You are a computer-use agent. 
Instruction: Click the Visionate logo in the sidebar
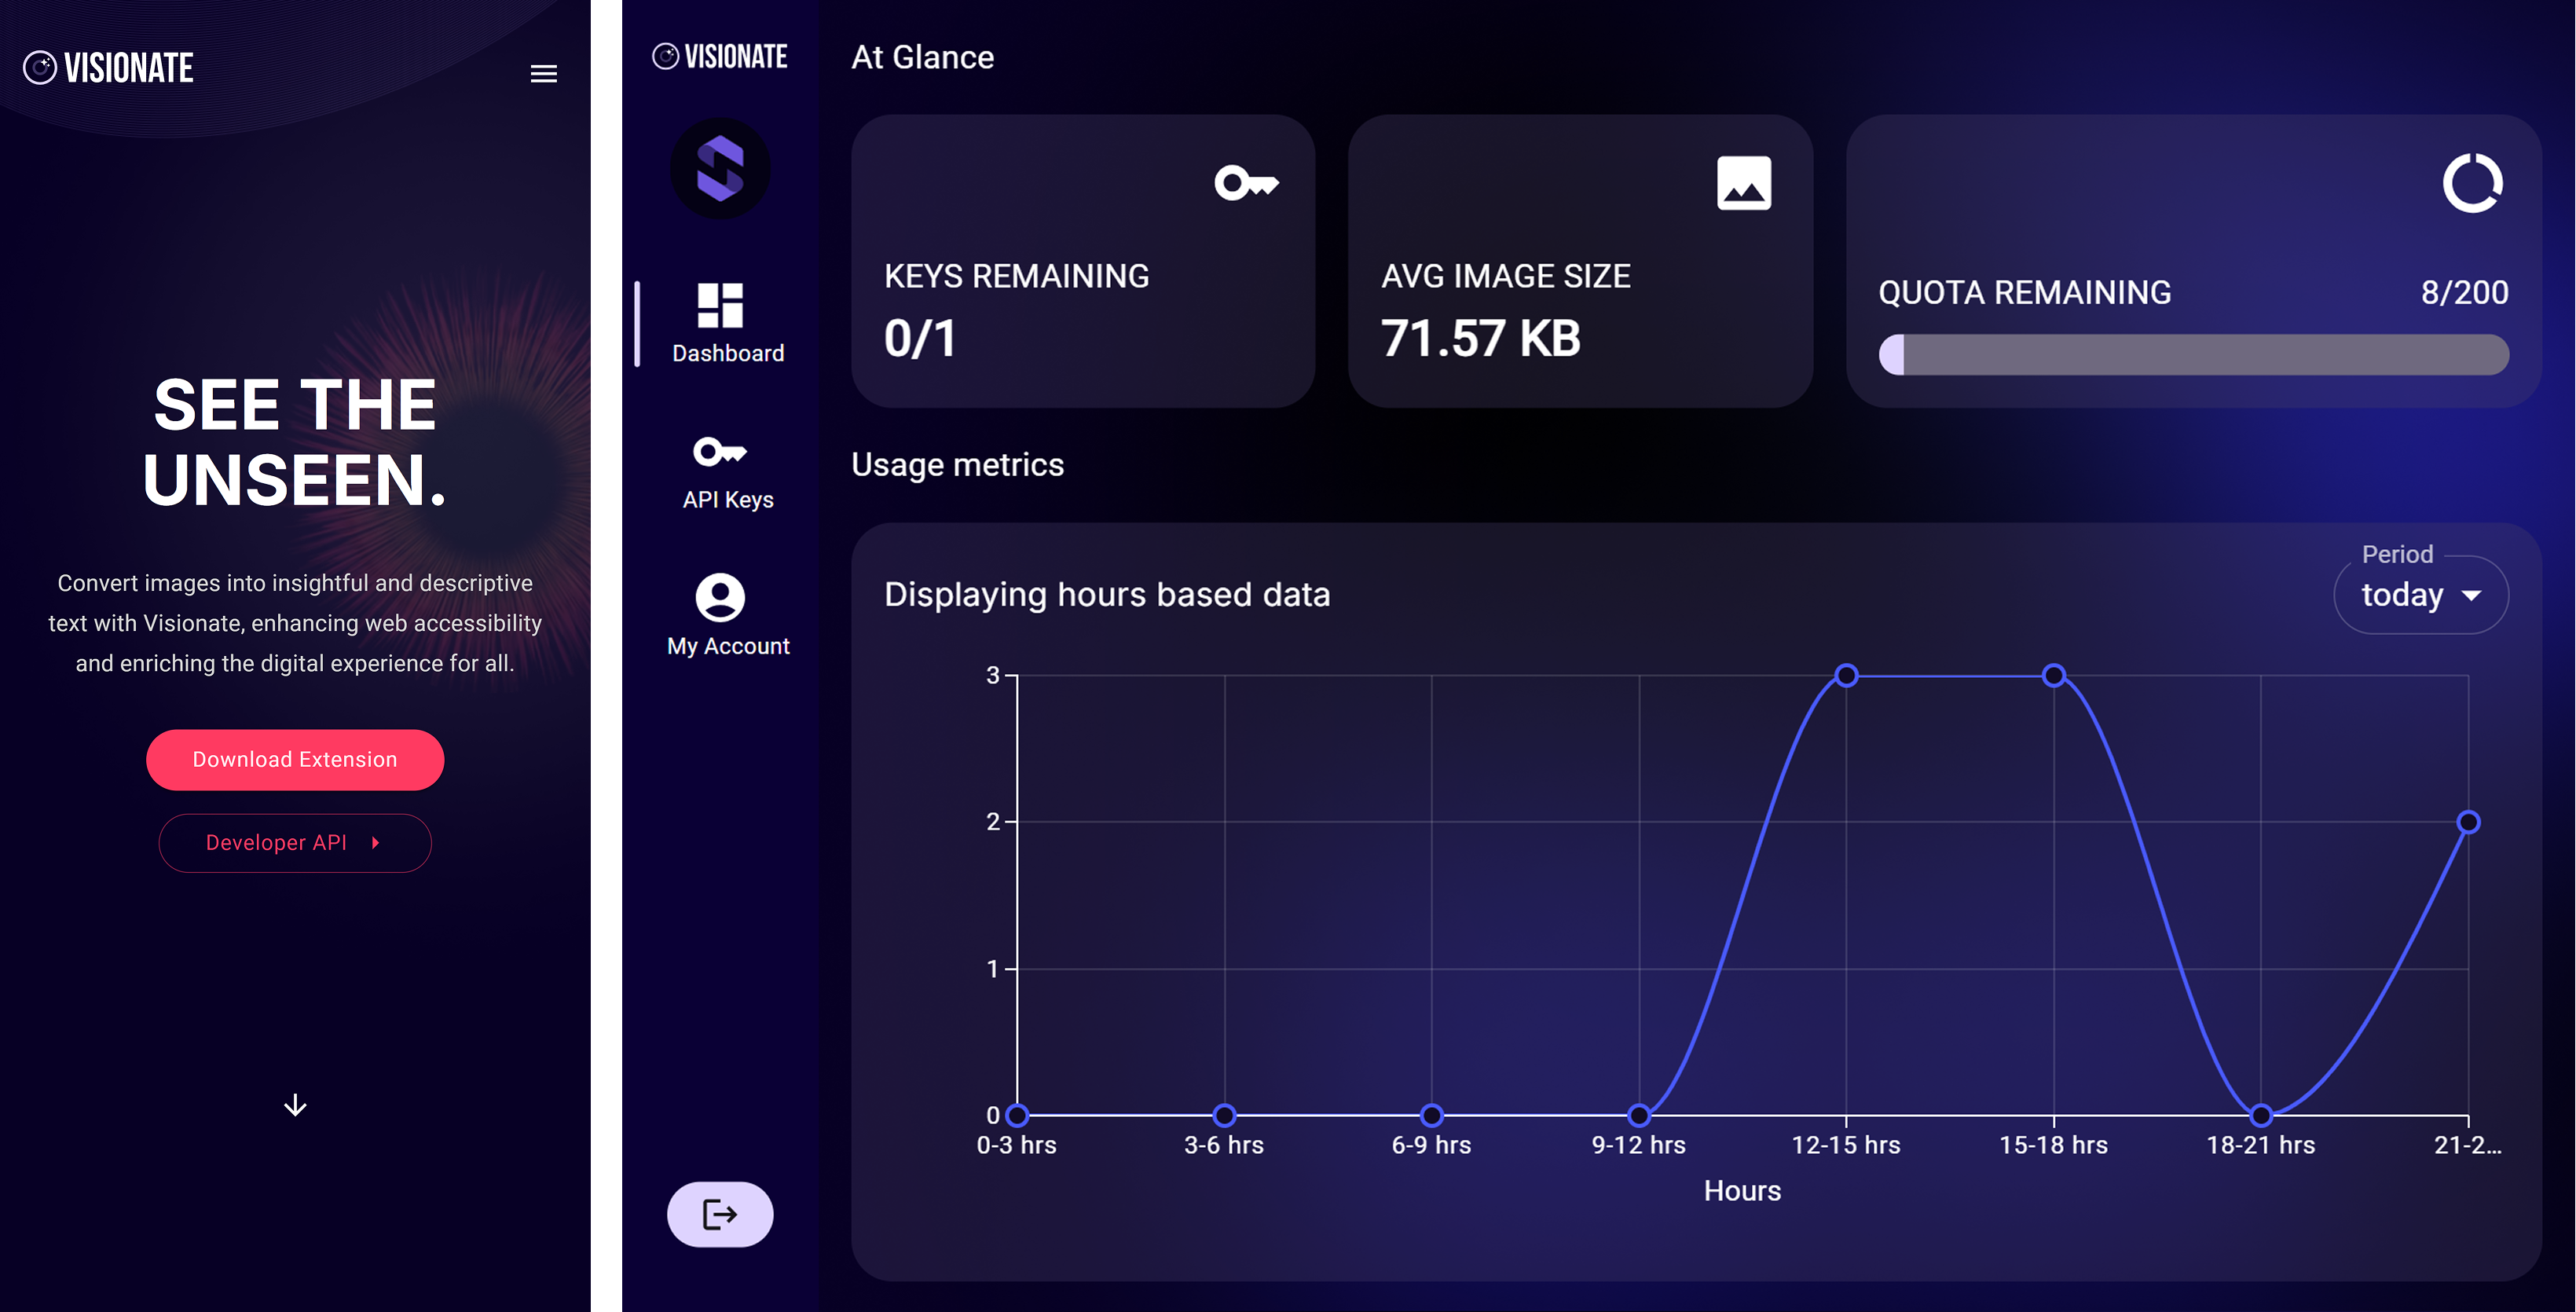[x=720, y=57]
